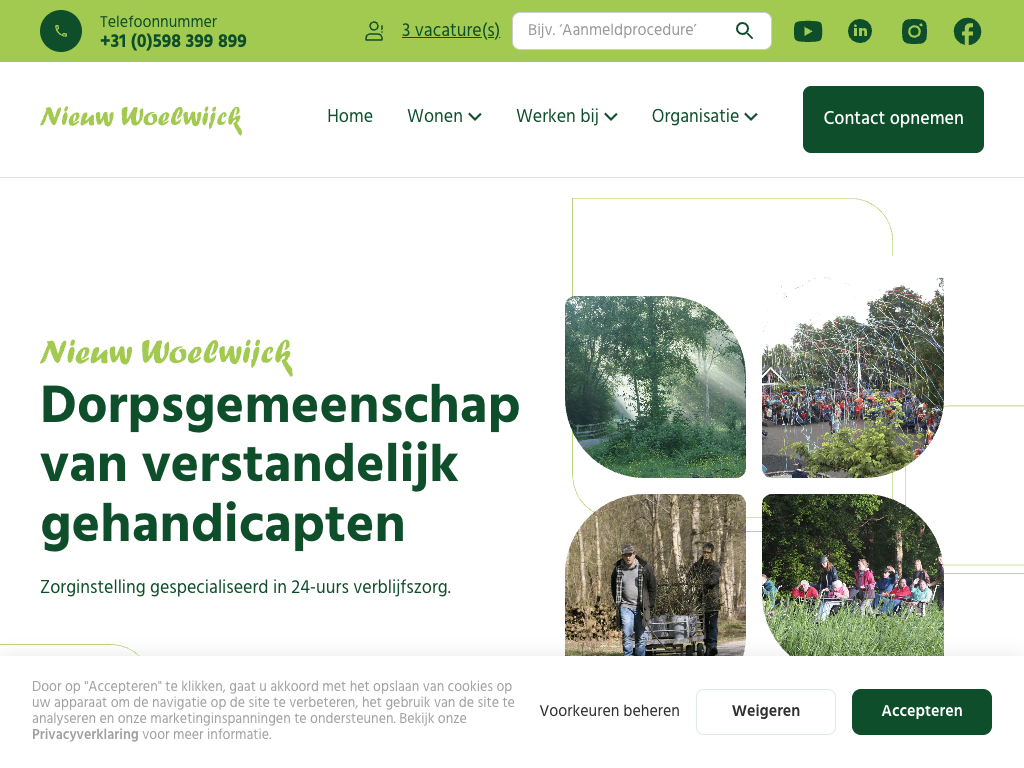1024x768 pixels.
Task: Click the Nieuw Woelwijck header logo
Action: tap(141, 118)
